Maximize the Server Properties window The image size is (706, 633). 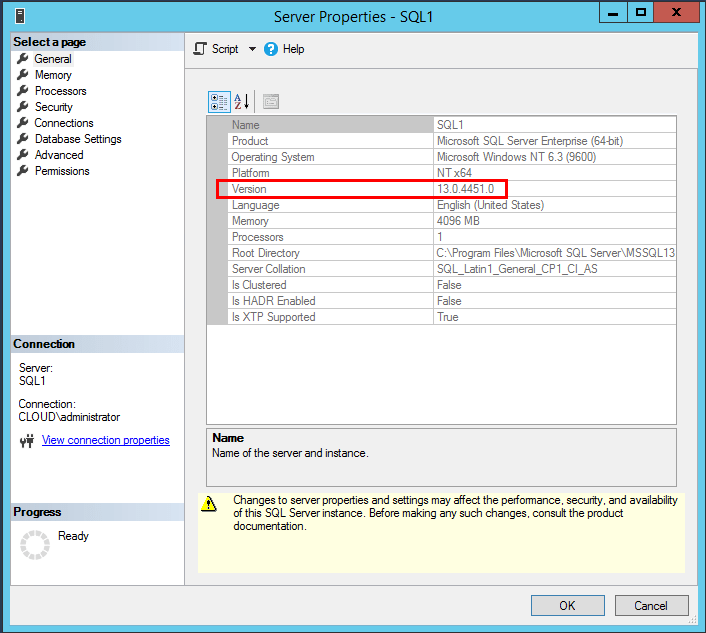[641, 12]
